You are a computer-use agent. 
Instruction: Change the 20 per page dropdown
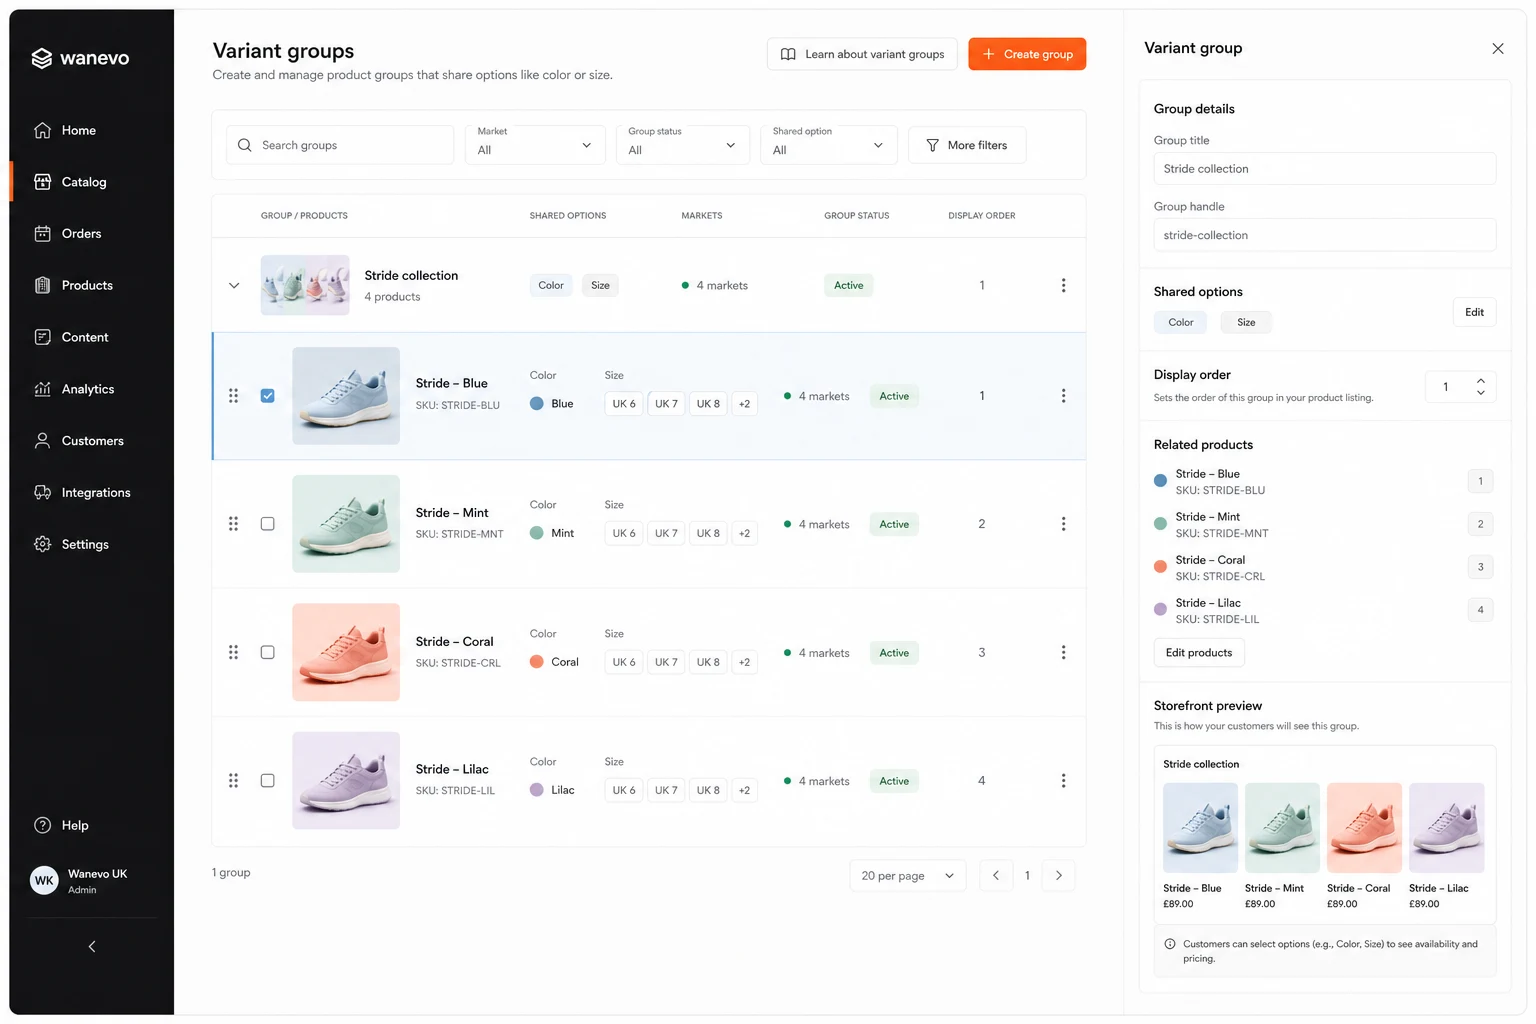[x=908, y=876]
